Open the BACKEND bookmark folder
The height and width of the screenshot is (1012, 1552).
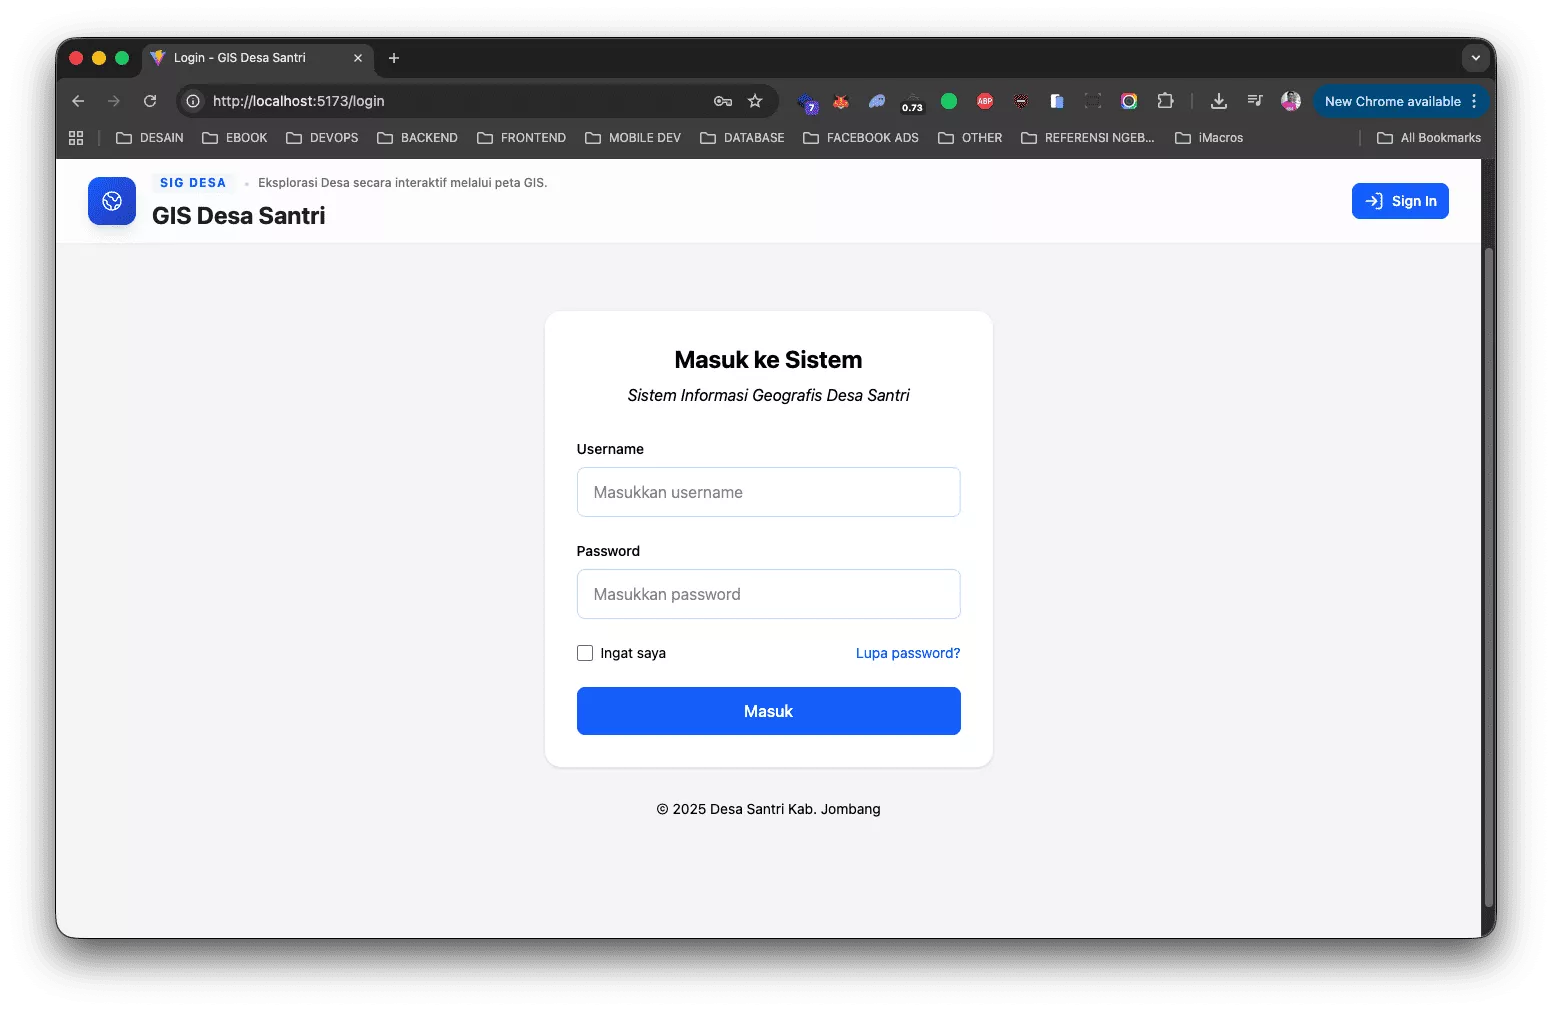[x=417, y=138]
